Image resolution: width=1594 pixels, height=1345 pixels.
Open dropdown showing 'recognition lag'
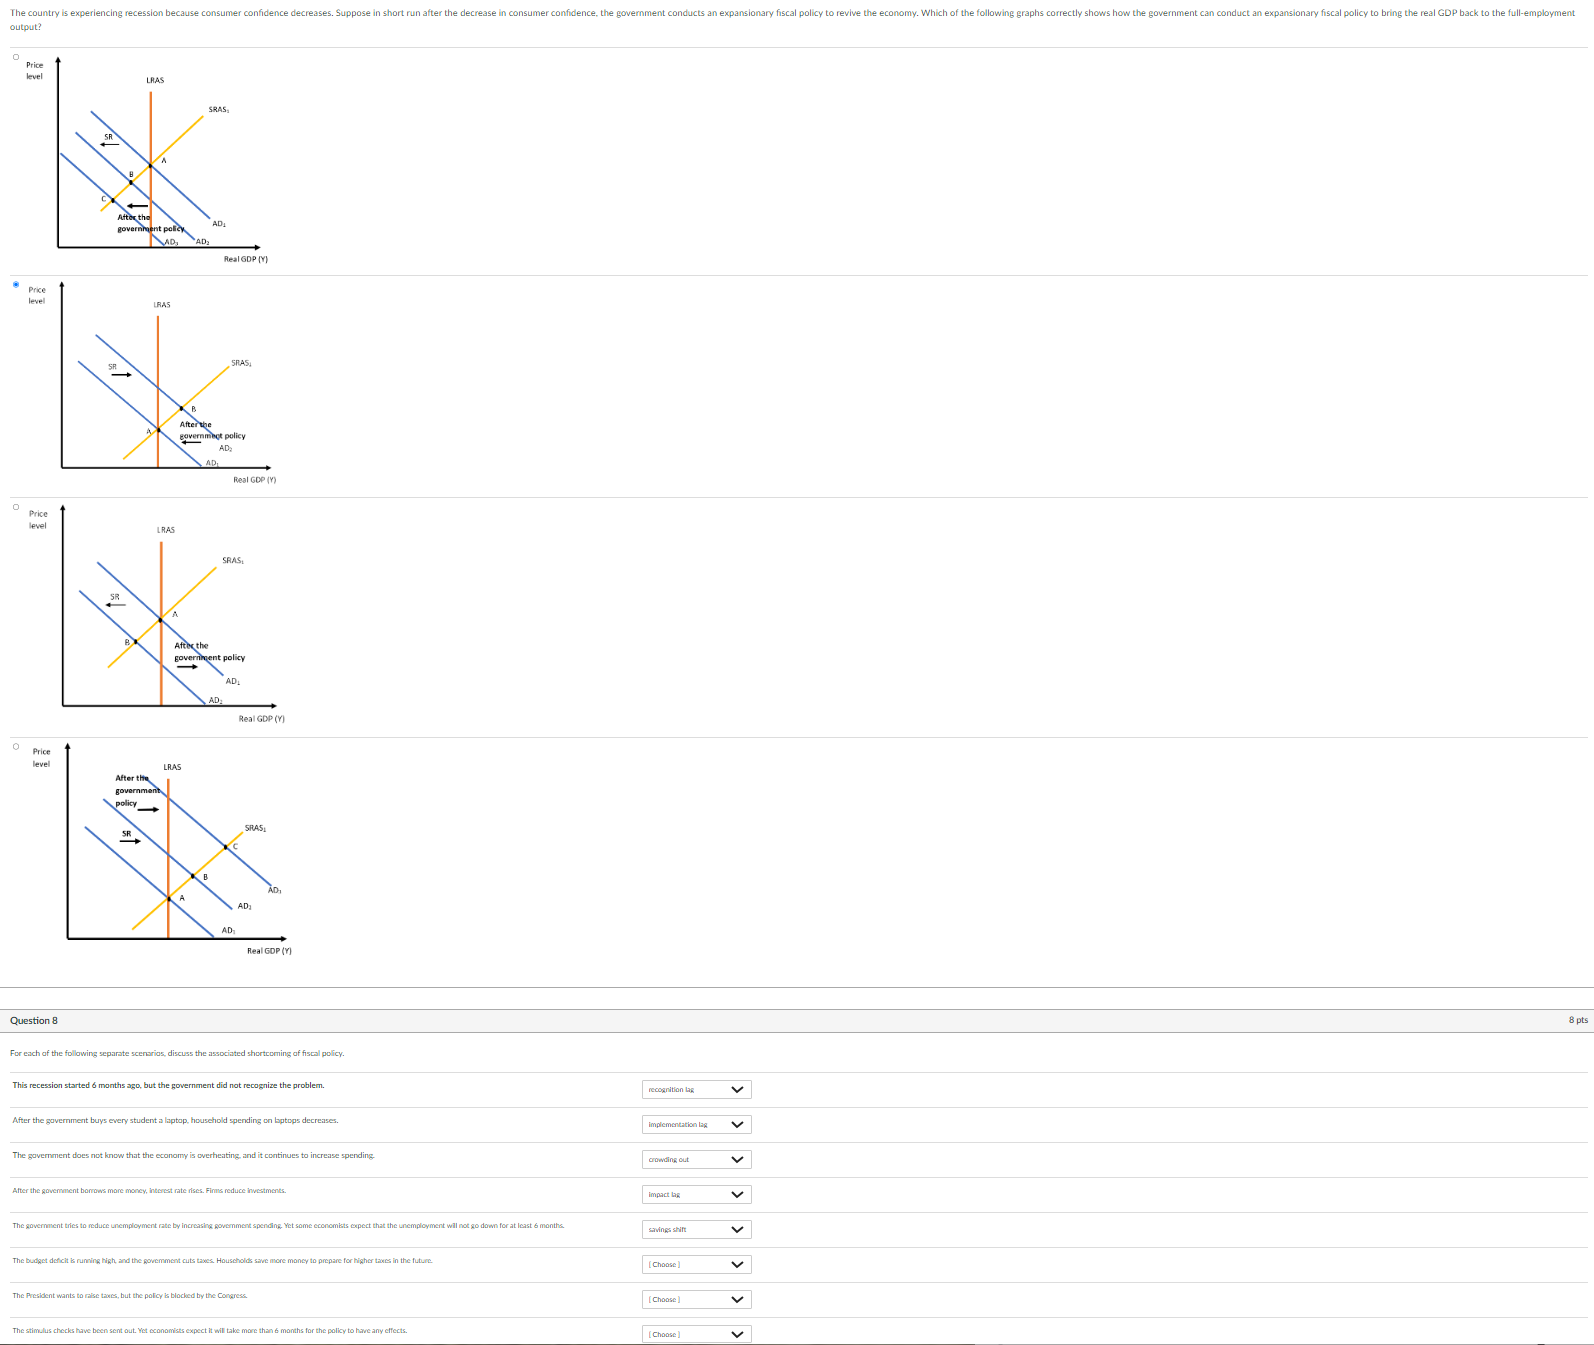(x=696, y=1089)
